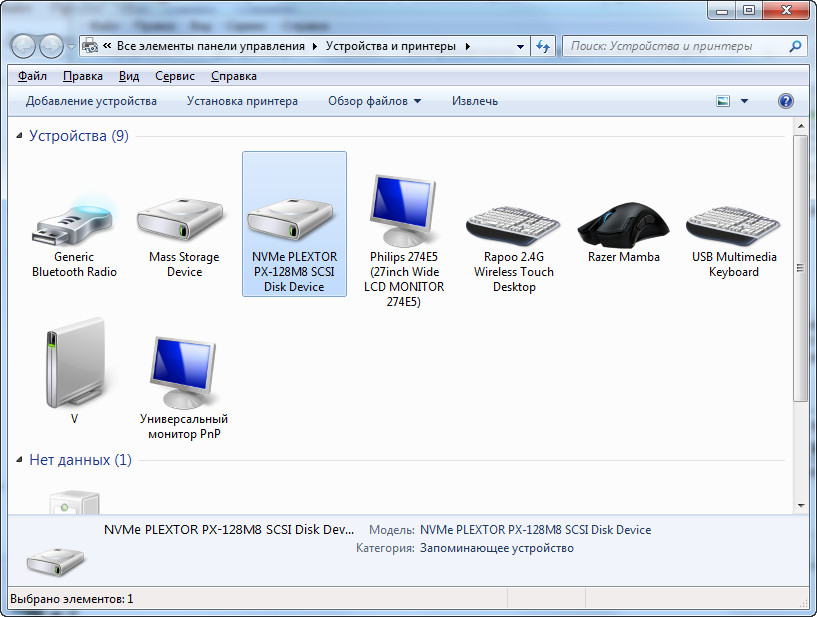Select the device icon under Нет данных

(74, 502)
